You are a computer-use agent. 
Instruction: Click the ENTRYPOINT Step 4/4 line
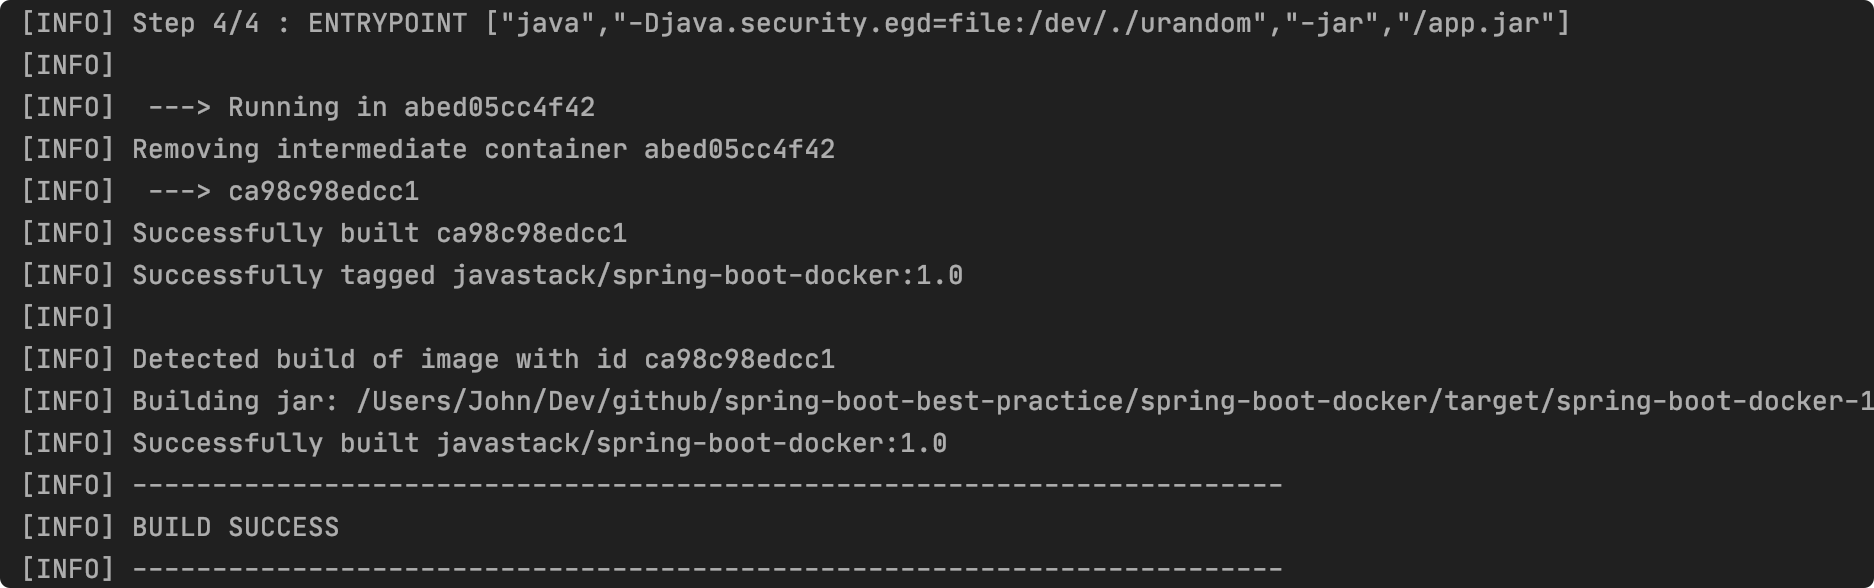pos(796,23)
